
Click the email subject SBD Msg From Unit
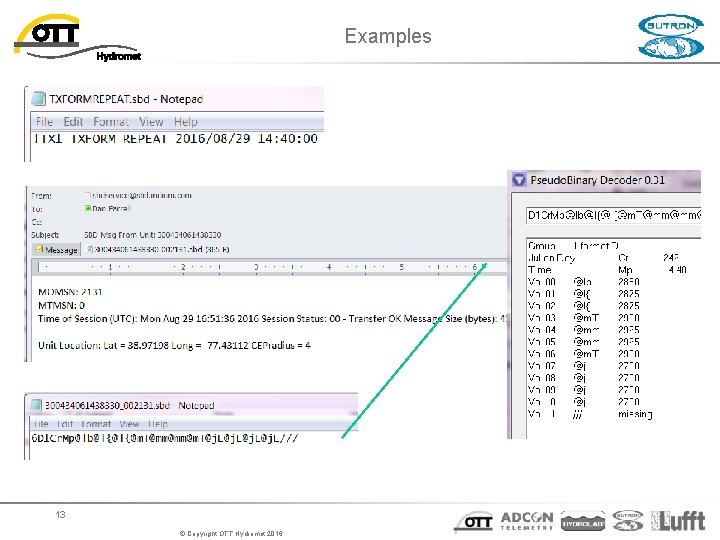click(x=152, y=235)
